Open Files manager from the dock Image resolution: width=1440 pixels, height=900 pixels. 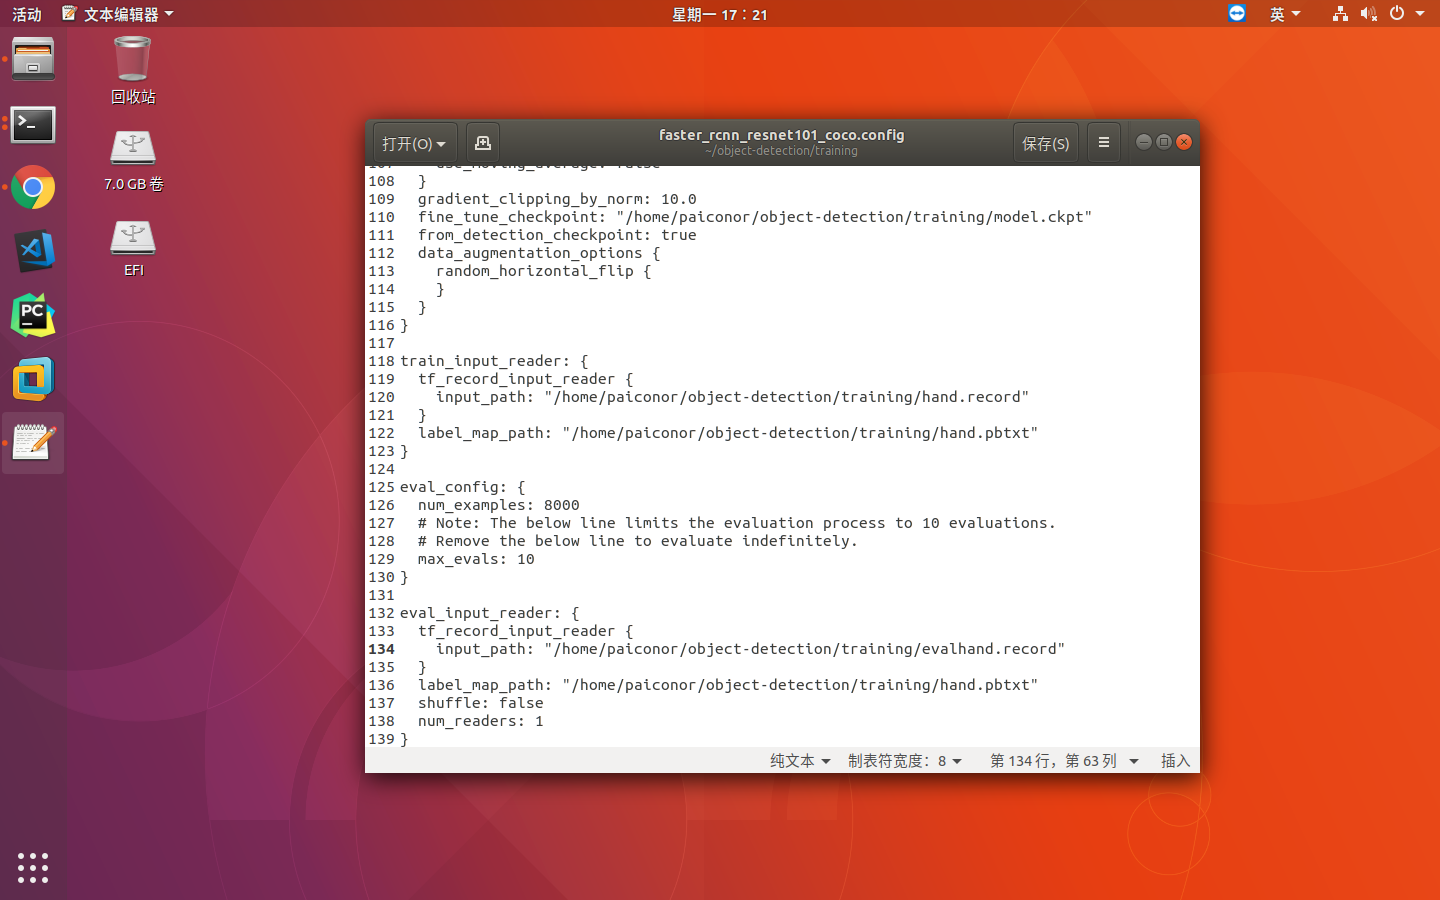[x=33, y=60]
